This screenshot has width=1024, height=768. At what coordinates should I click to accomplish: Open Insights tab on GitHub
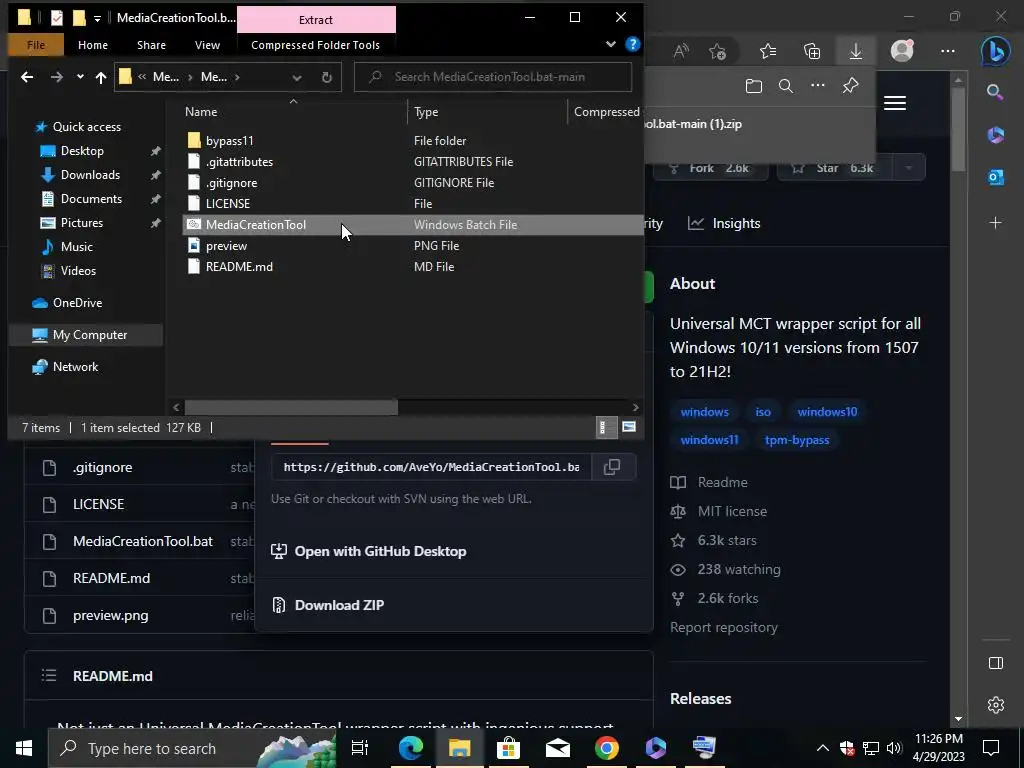(724, 223)
